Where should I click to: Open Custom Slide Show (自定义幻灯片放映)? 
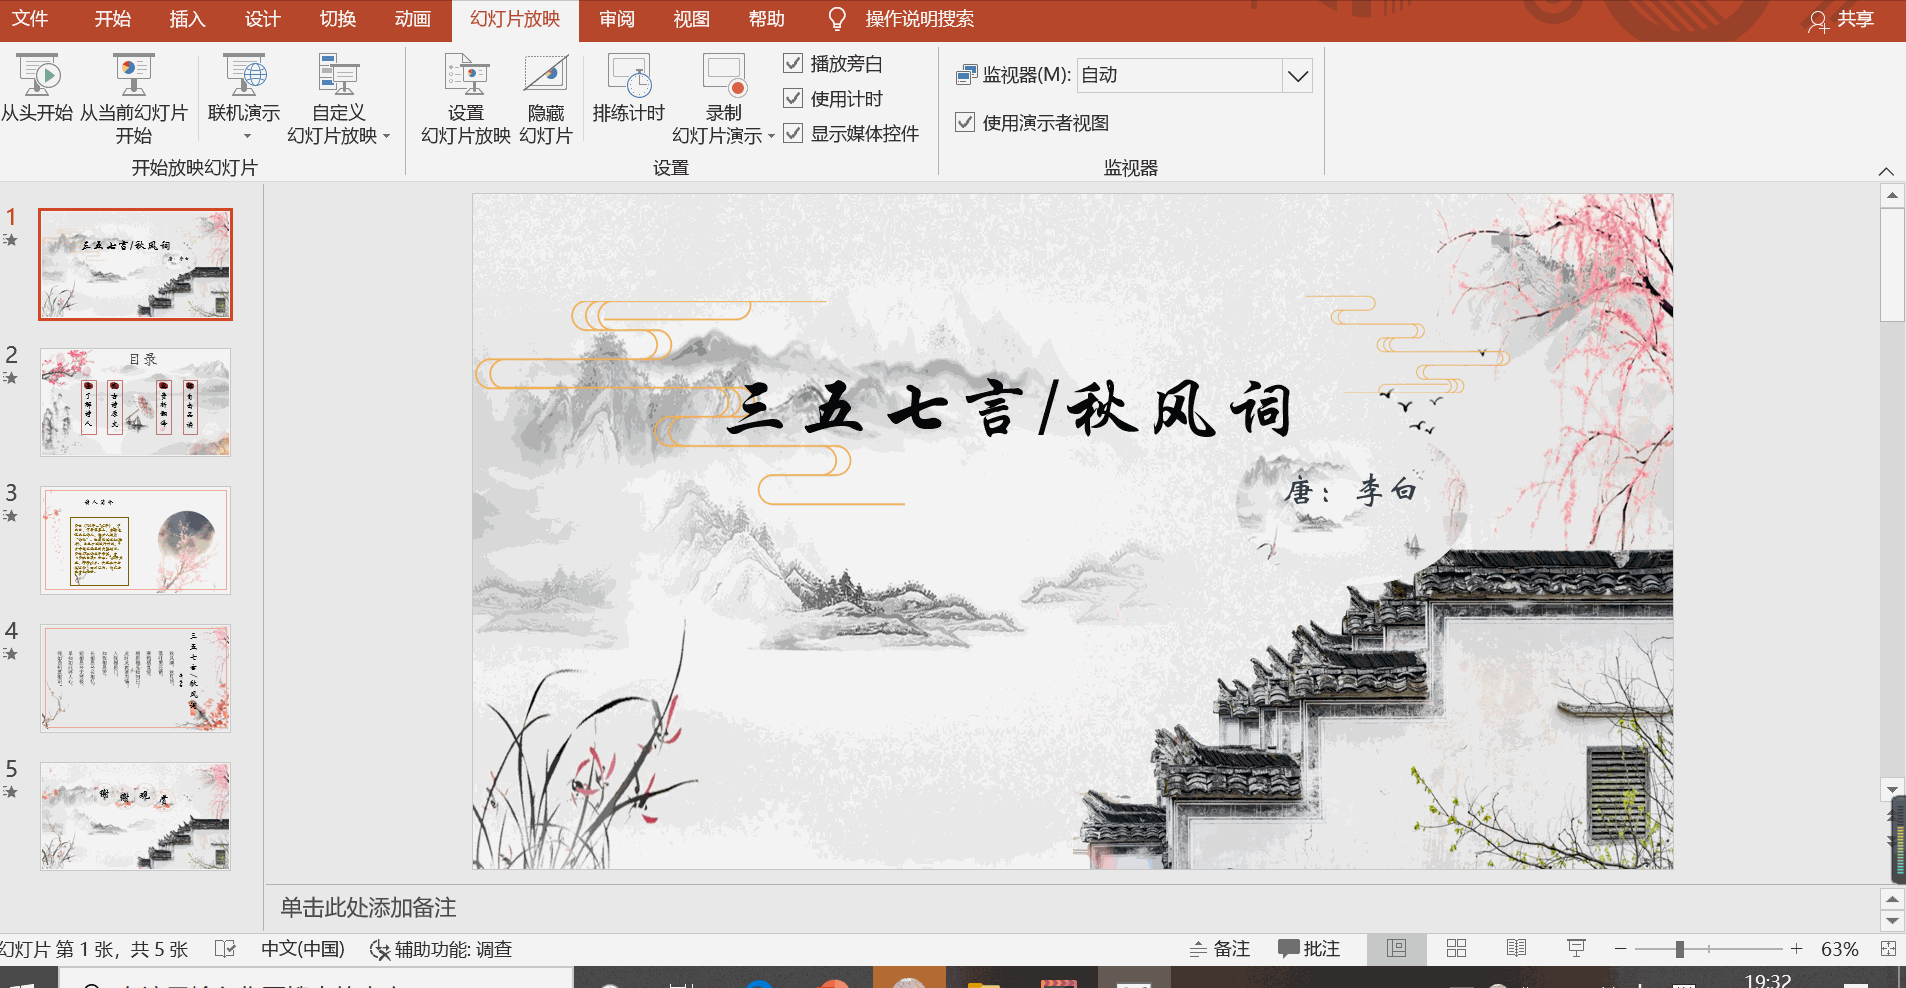(x=339, y=99)
